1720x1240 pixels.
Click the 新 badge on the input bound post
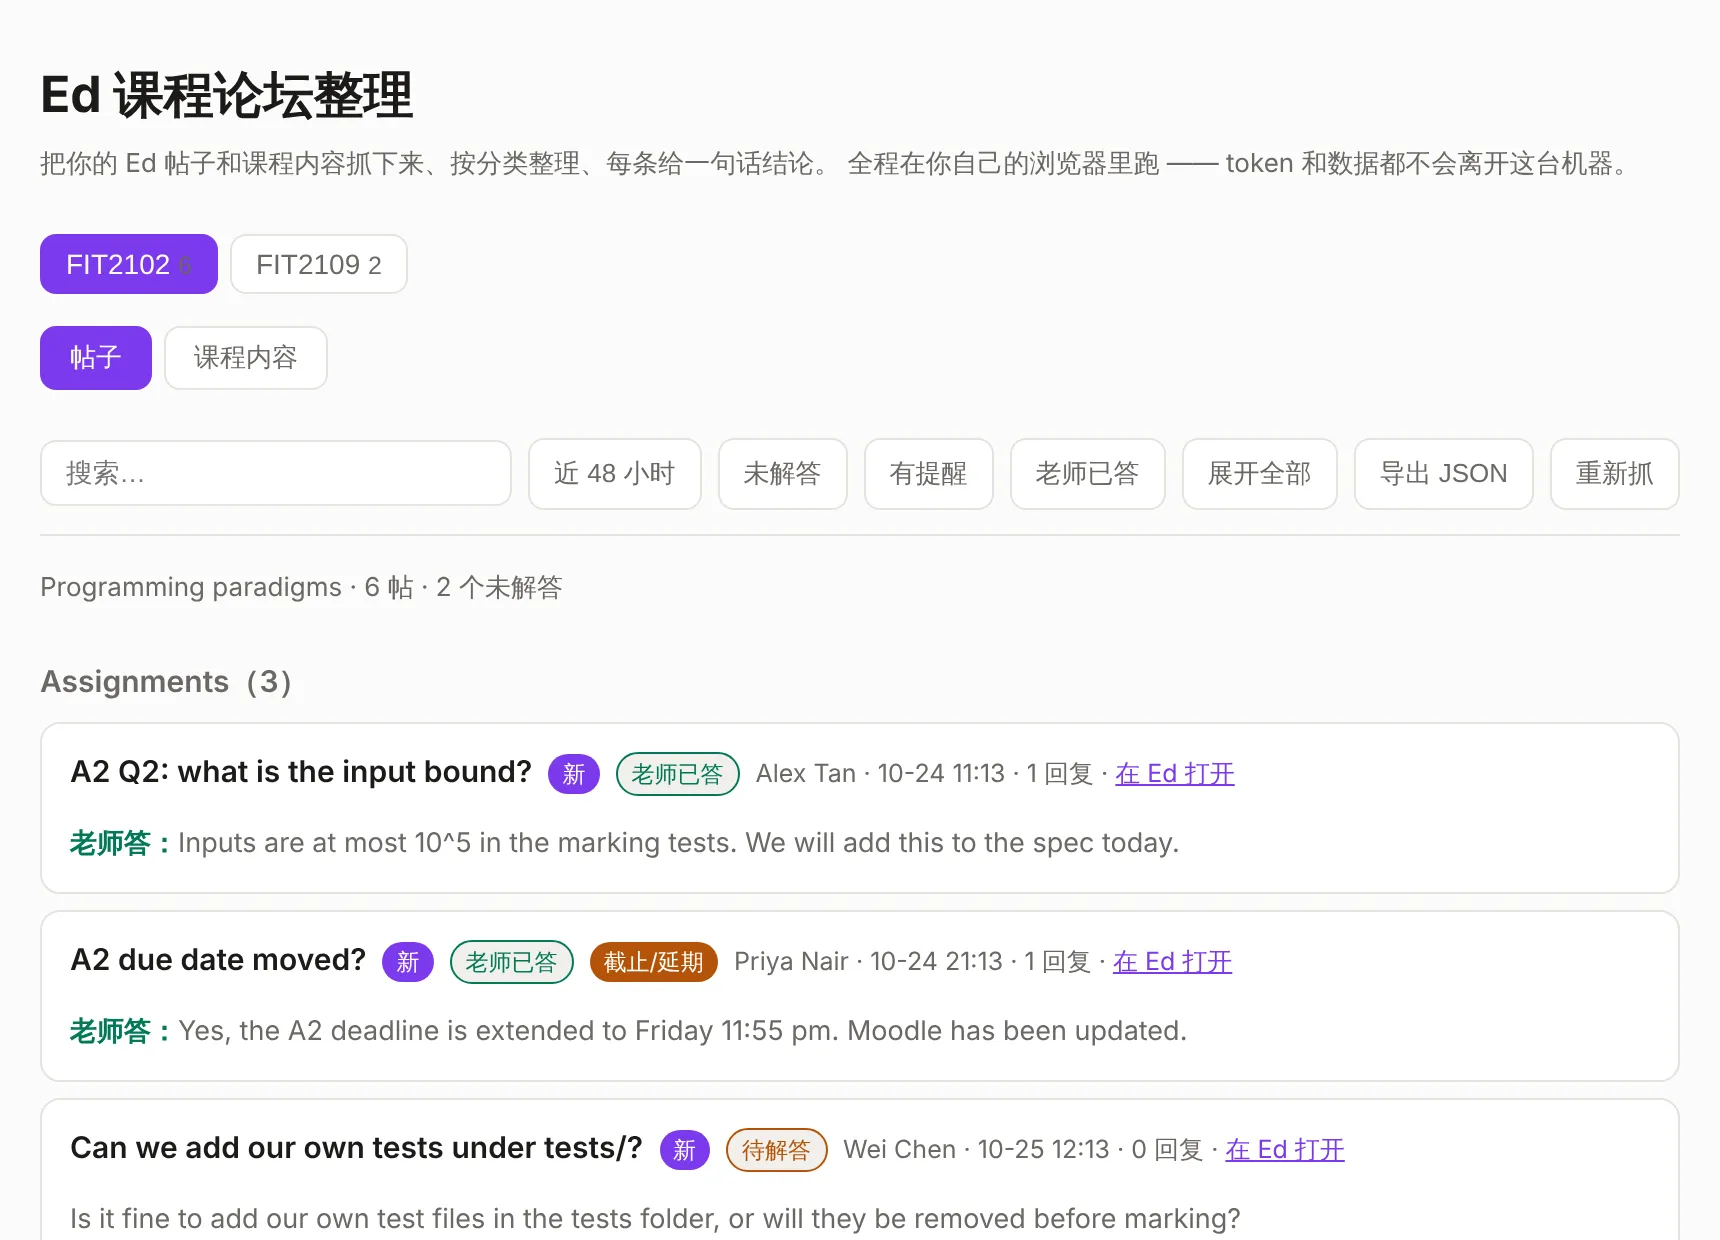[574, 774]
